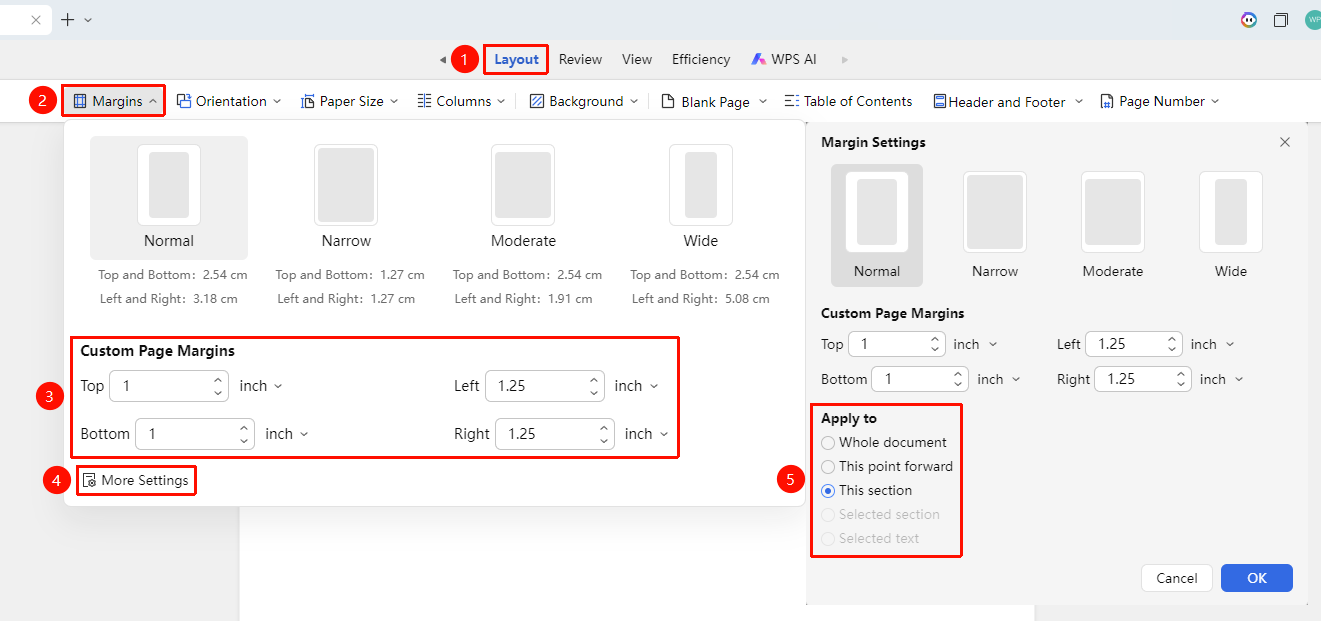The width and height of the screenshot is (1321, 621).
Task: Expand the chevron beside the new tab plus
Action: point(88,20)
